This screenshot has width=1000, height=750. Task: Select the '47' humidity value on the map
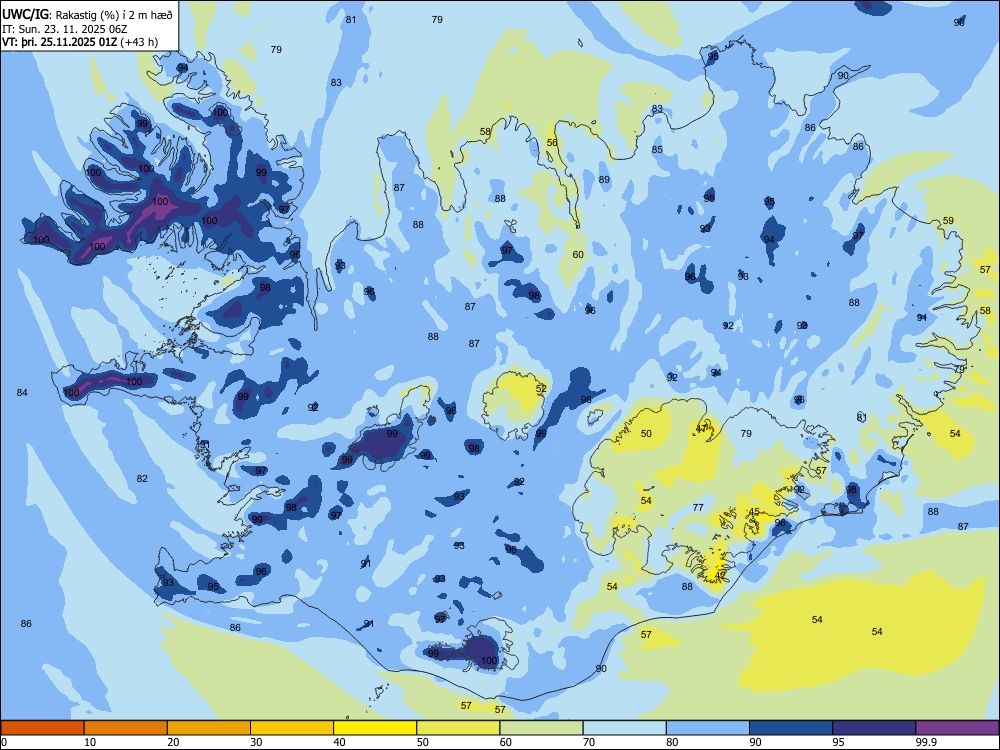click(702, 428)
